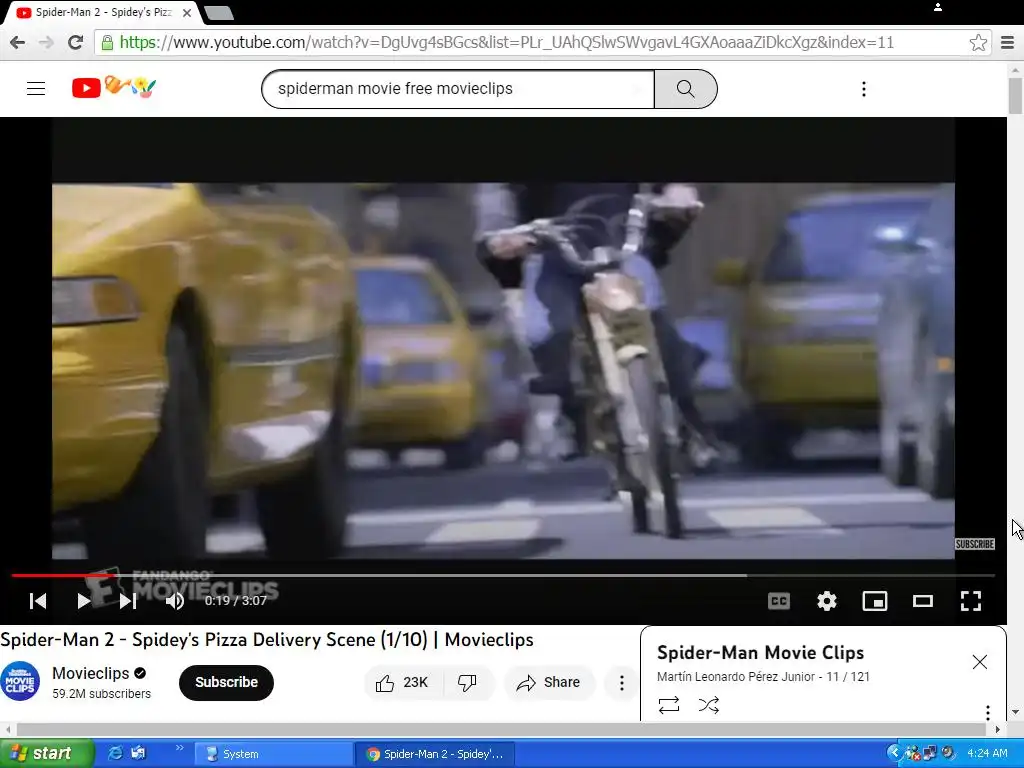1024x768 pixels.
Task: Reload the current page
Action: coord(75,42)
